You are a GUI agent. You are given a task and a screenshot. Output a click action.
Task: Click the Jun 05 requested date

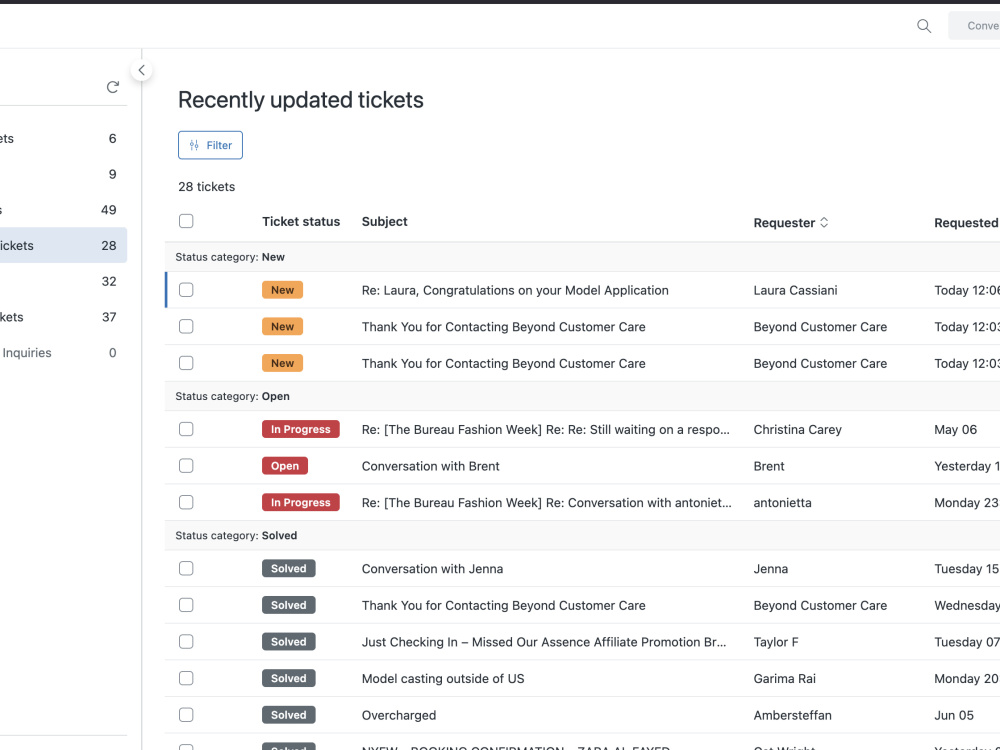pos(954,716)
